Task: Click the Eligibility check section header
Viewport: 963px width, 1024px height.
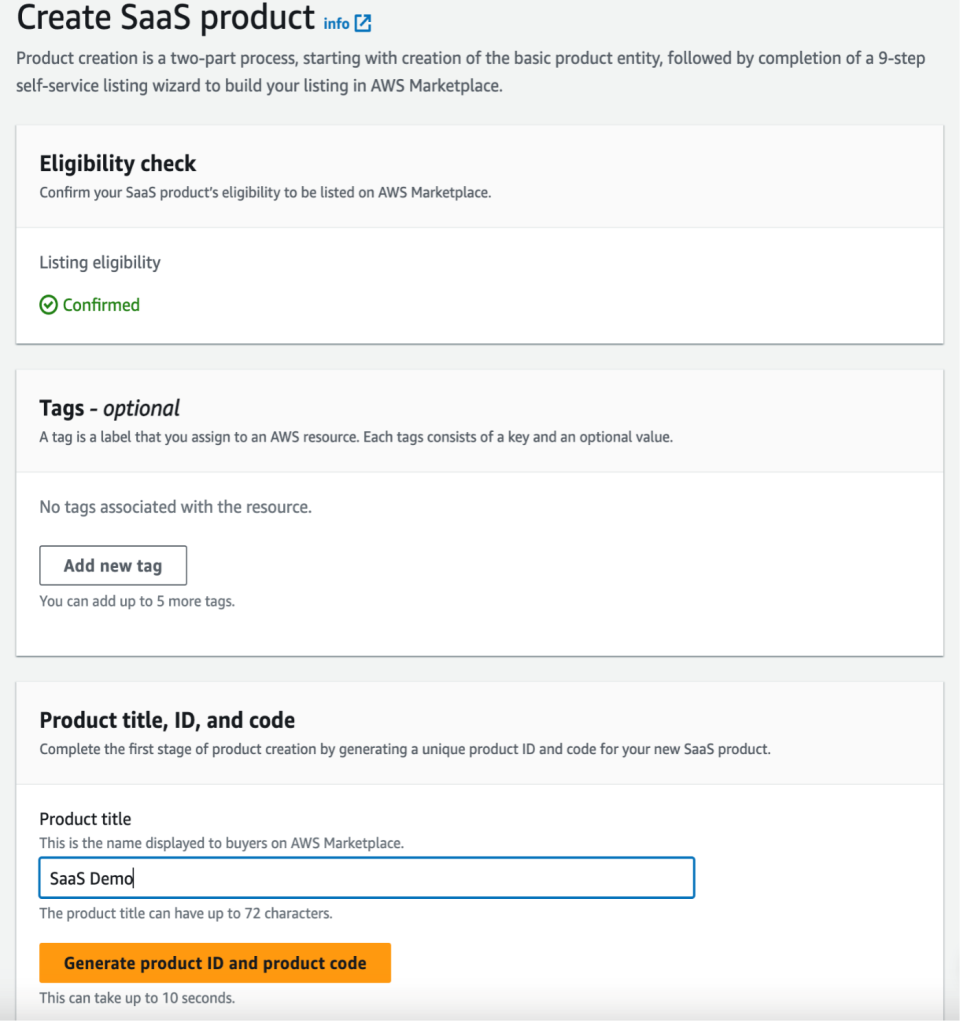Action: pyautogui.click(x=117, y=164)
